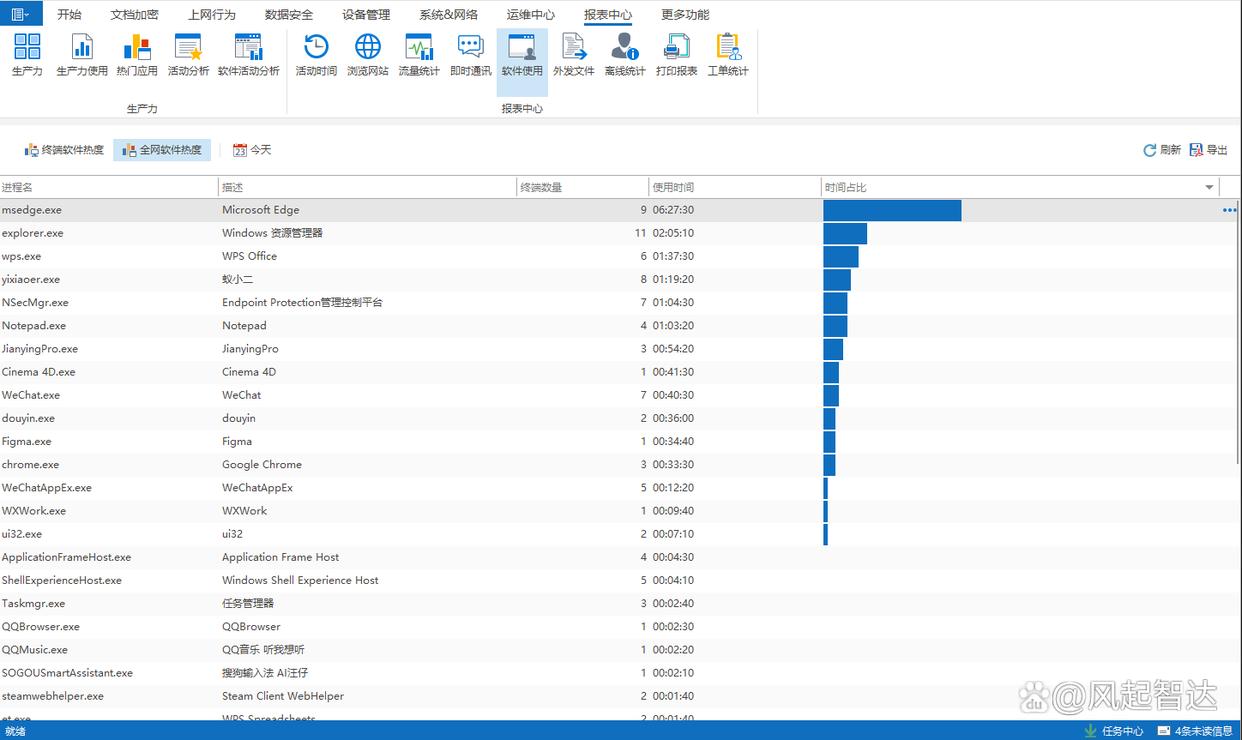Open the 运维中心 ribbon tab
This screenshot has height=740, width=1242.
(530, 15)
